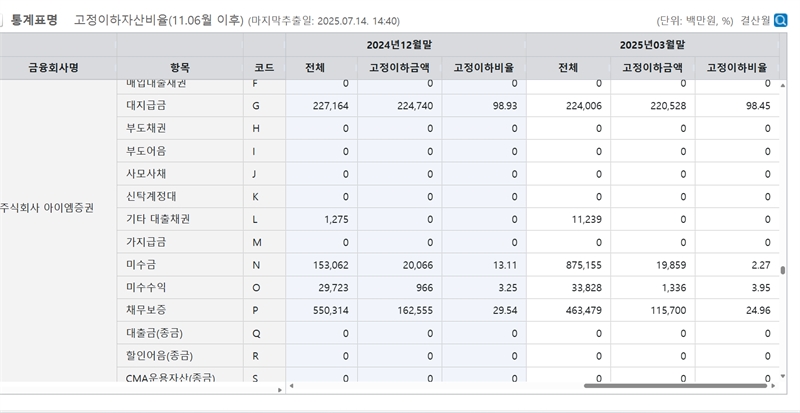Click the 통계표명 title label
The image size is (800, 413).
point(34,20)
